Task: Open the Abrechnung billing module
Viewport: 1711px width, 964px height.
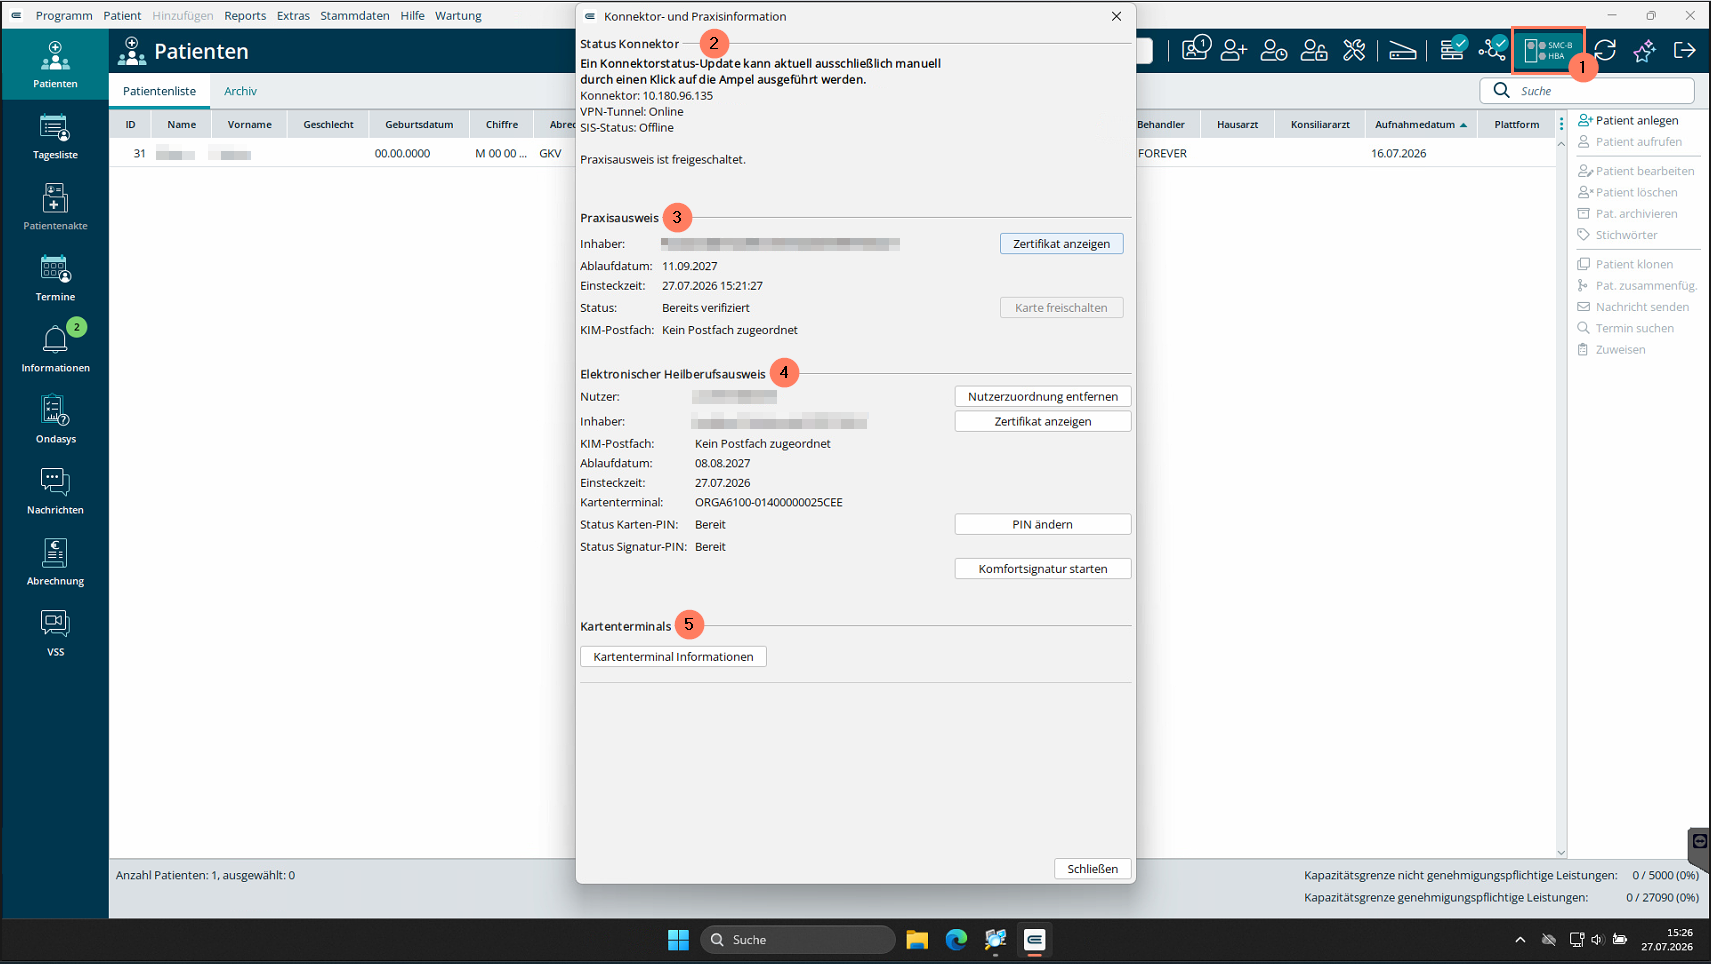Action: (x=55, y=562)
